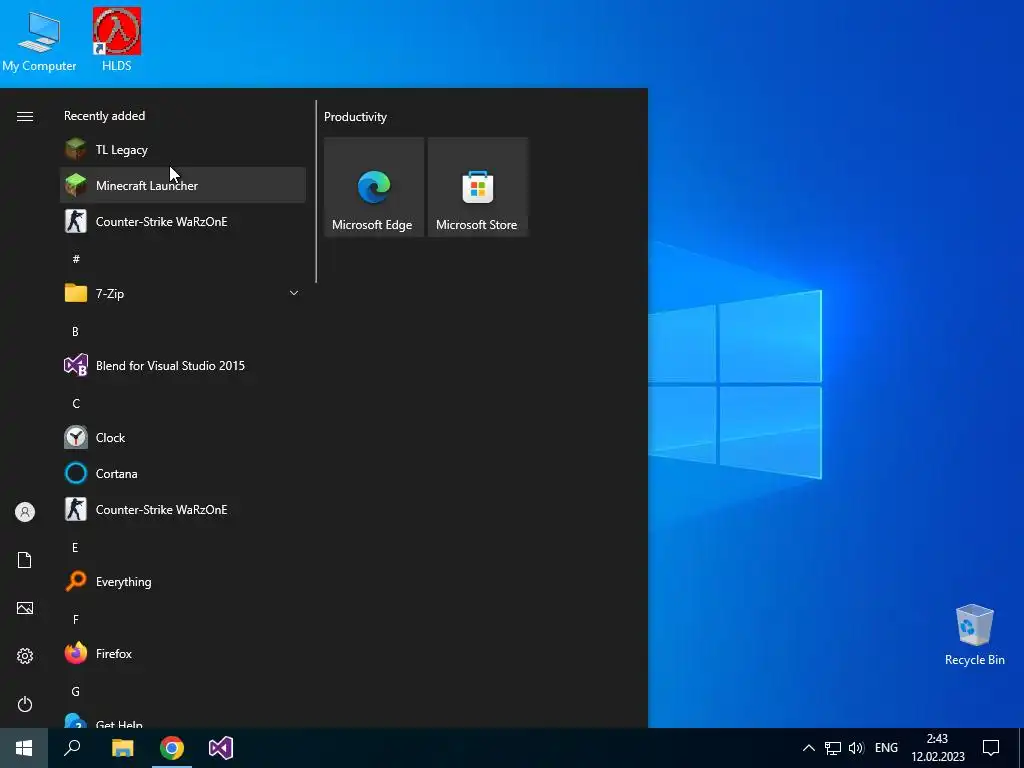Viewport: 1024px width, 768px height.
Task: Open the Pictures sidebar icon
Action: pyautogui.click(x=25, y=608)
